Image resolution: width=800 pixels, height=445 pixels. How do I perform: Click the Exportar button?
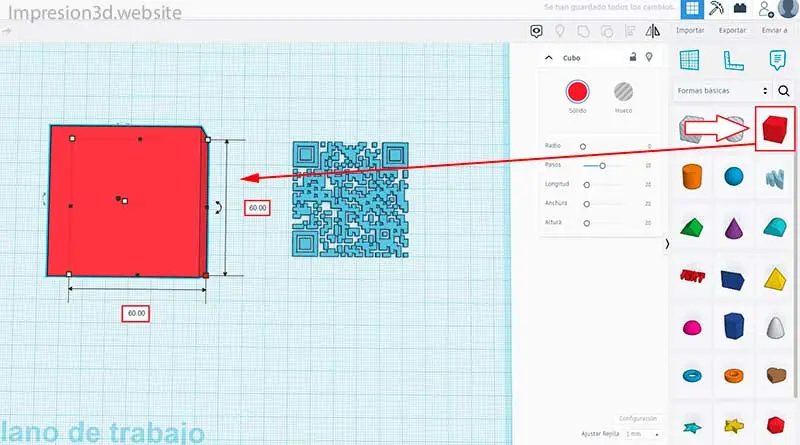point(732,31)
